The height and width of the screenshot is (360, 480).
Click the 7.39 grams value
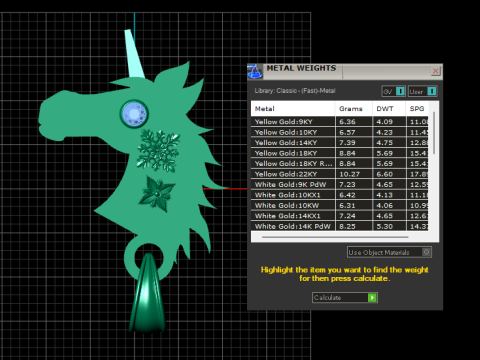coord(347,143)
